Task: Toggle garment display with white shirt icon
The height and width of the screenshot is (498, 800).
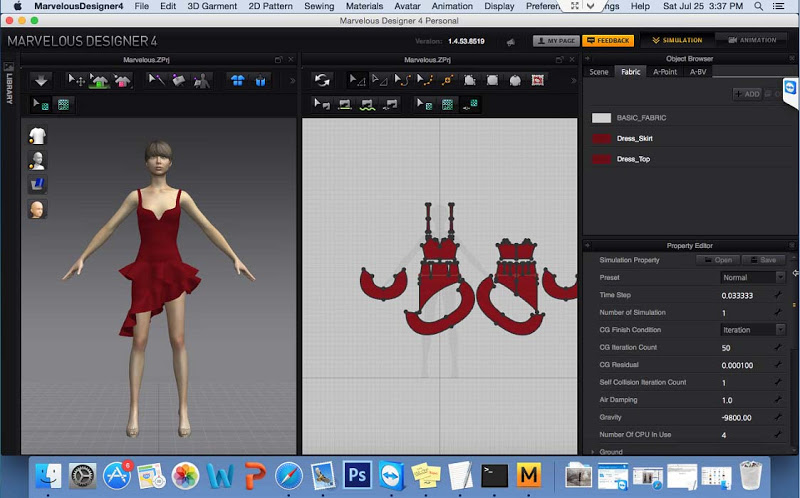Action: 37,136
